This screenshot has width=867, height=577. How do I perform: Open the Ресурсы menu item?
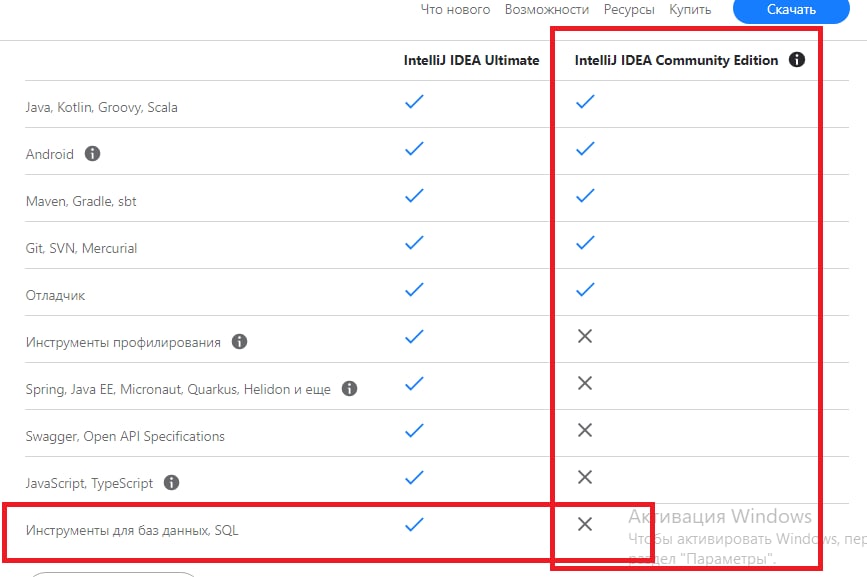629,9
